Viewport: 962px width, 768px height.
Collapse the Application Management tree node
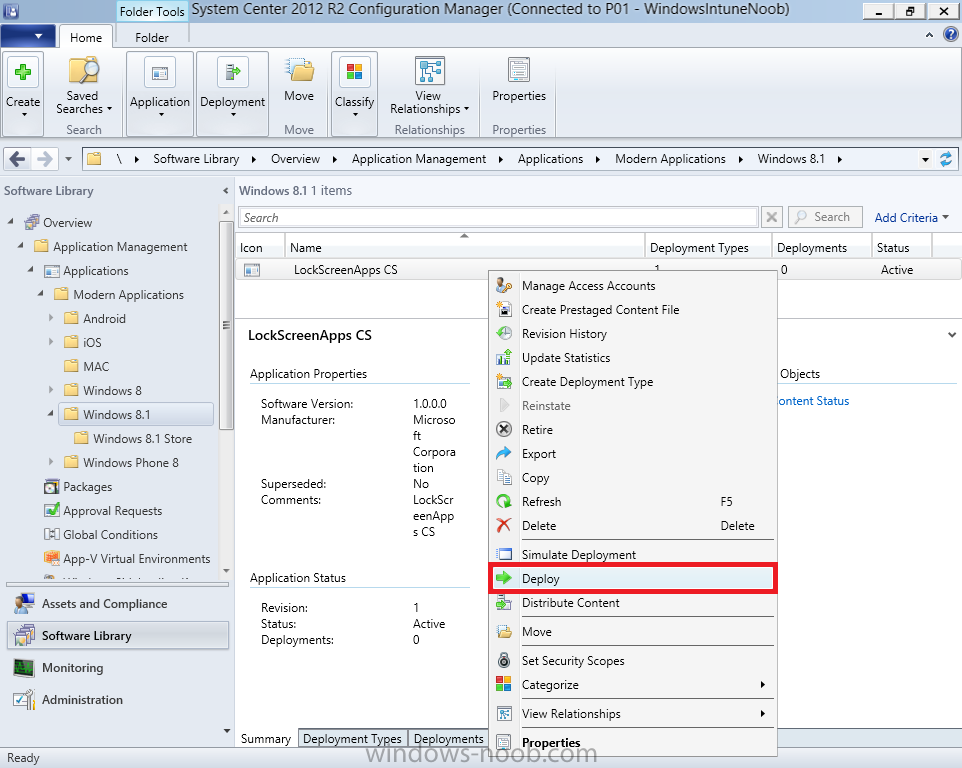click(x=21, y=245)
